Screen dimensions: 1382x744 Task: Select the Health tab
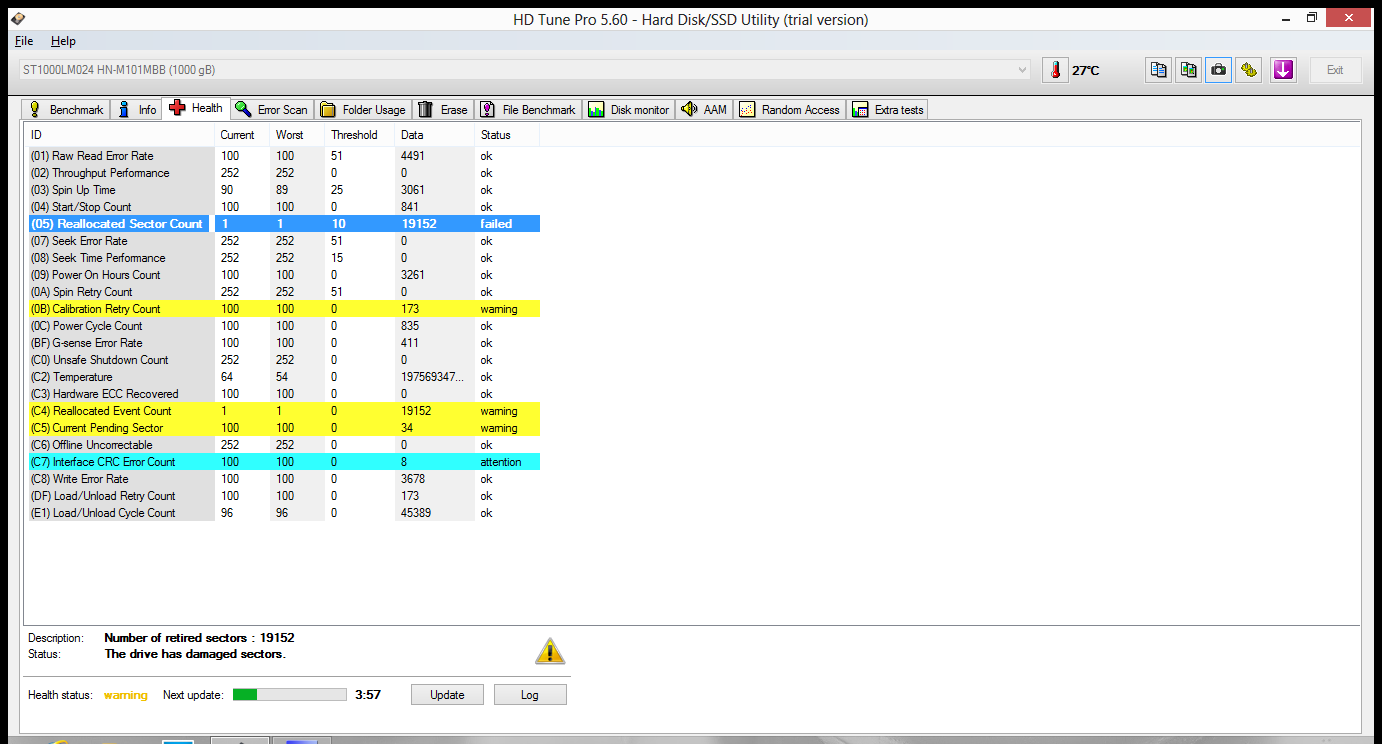196,108
